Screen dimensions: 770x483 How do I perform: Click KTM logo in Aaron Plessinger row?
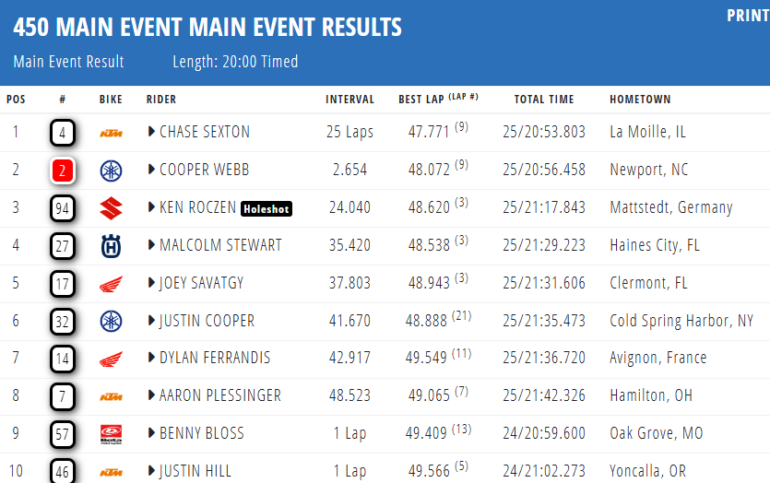pos(110,397)
